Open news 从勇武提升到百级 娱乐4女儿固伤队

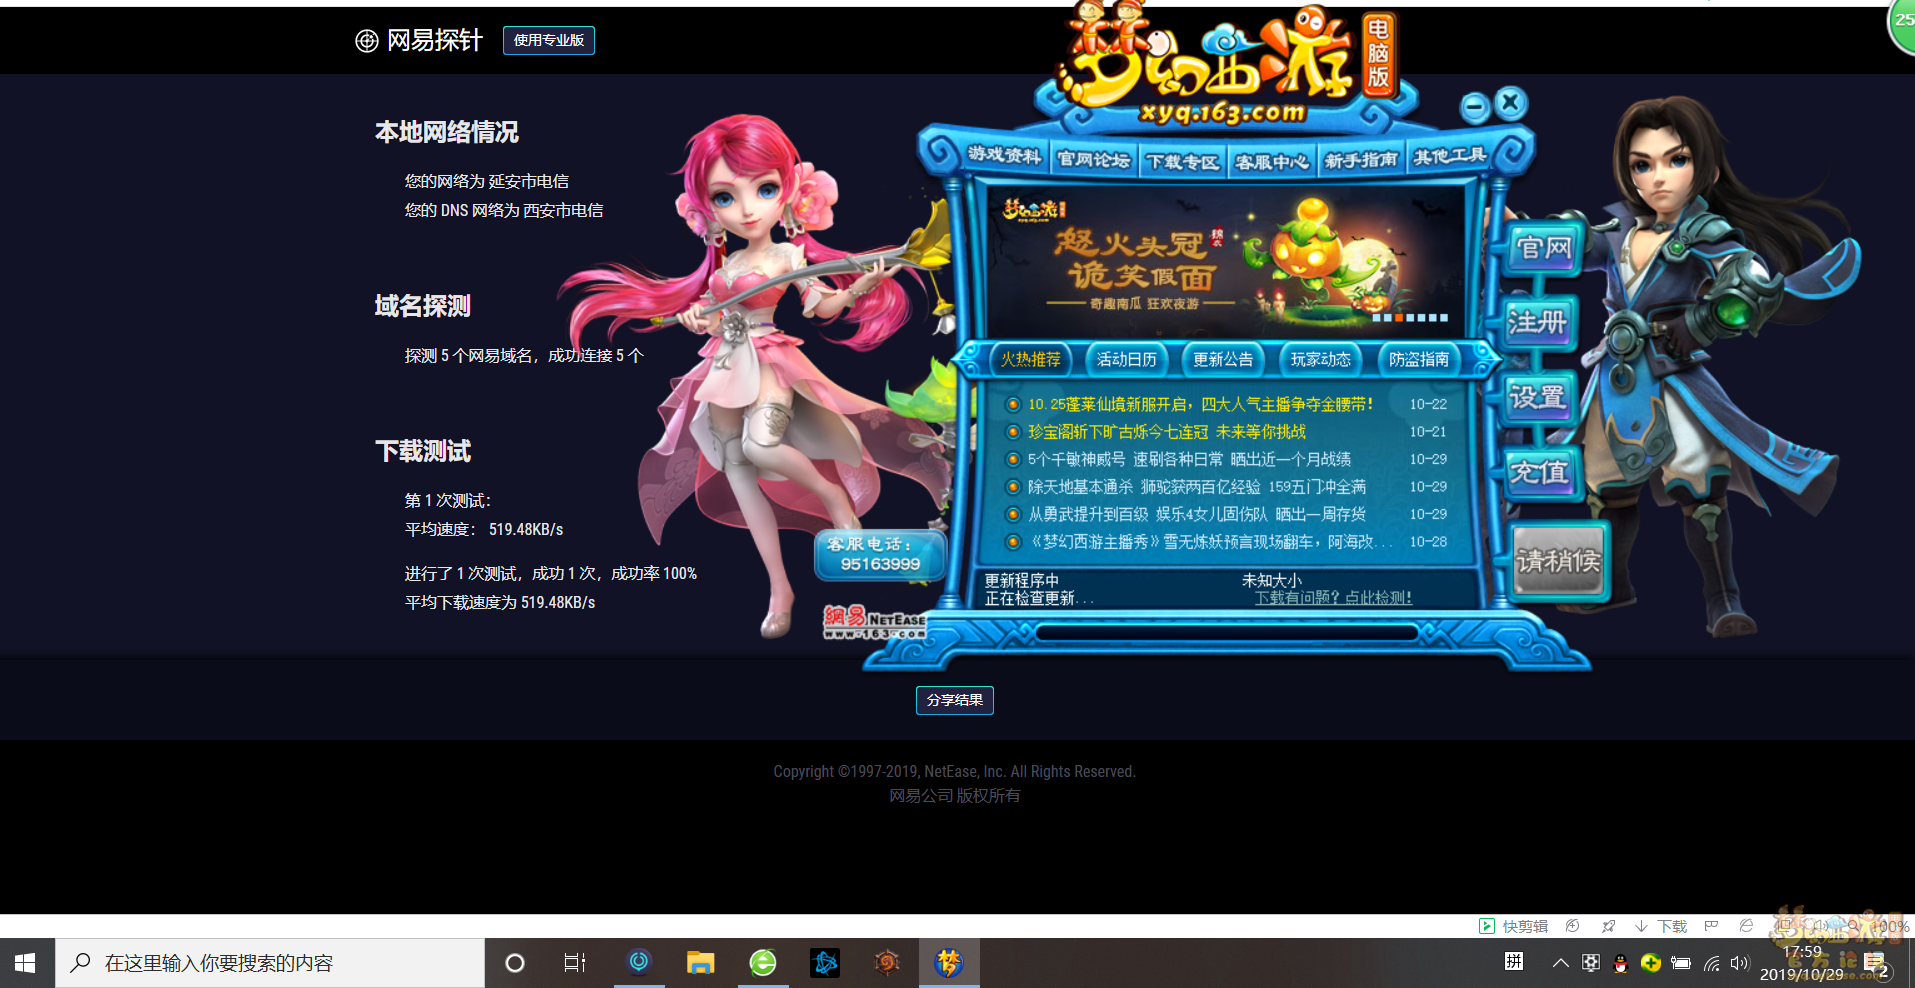(x=1197, y=514)
